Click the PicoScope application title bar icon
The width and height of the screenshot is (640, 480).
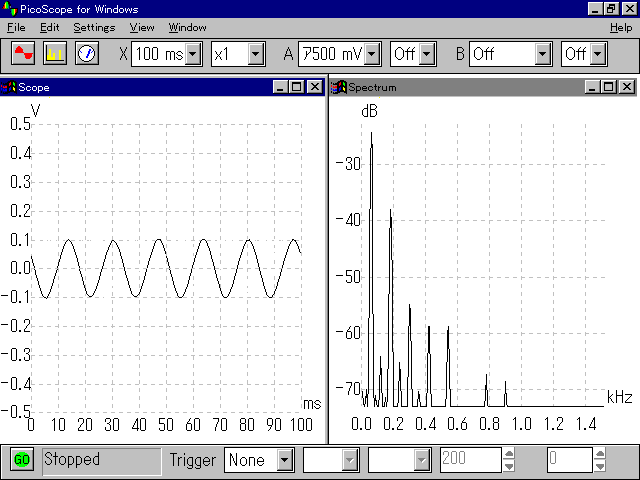click(x=9, y=9)
